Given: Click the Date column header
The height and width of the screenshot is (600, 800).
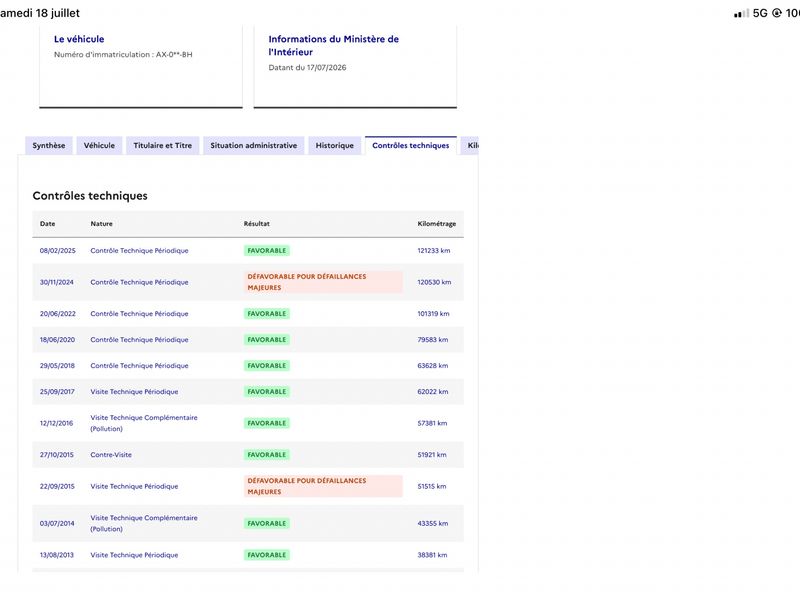Looking at the screenshot, I should click(x=47, y=223).
